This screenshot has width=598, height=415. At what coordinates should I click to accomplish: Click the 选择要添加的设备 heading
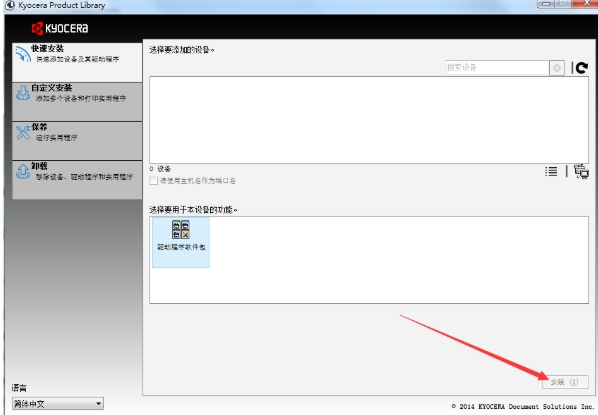point(182,50)
